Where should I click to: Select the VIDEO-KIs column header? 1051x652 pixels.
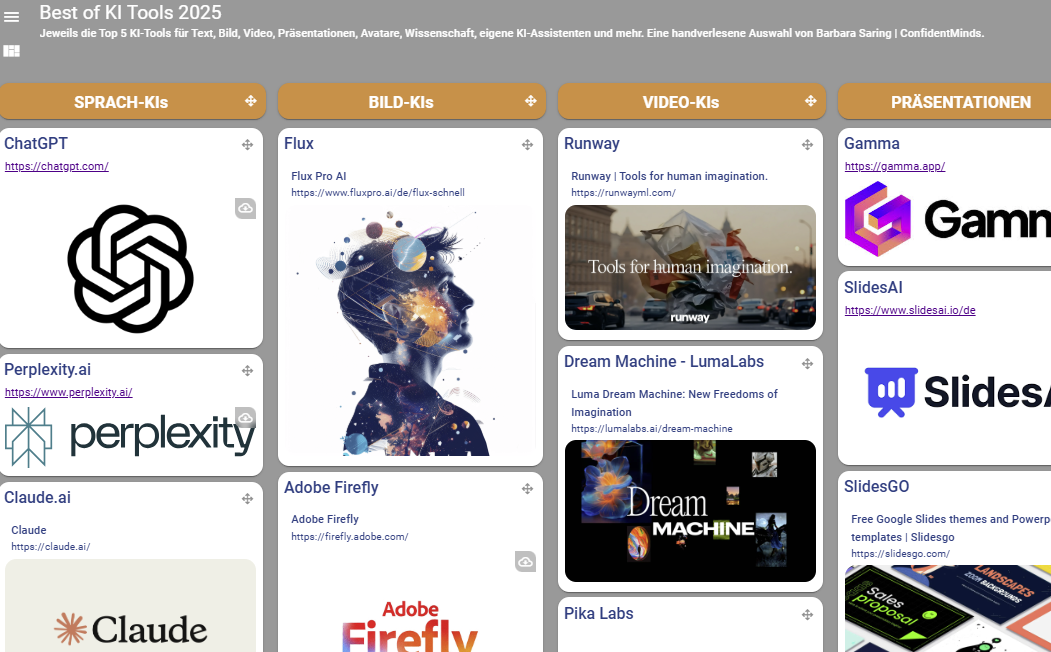692,101
